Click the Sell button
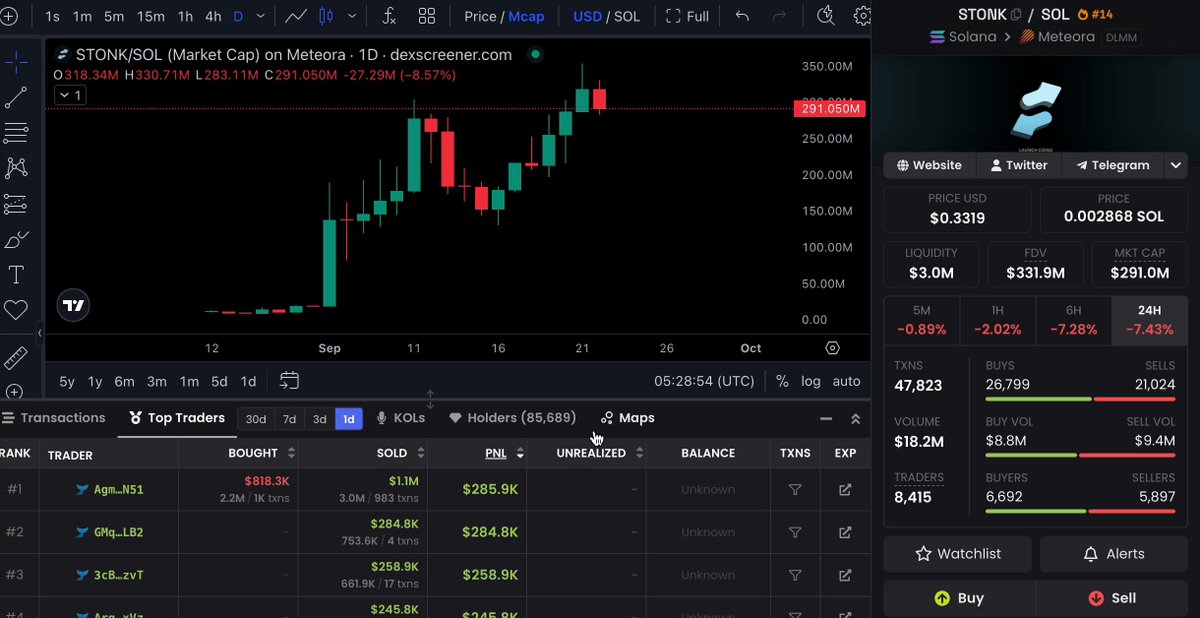 click(1111, 598)
